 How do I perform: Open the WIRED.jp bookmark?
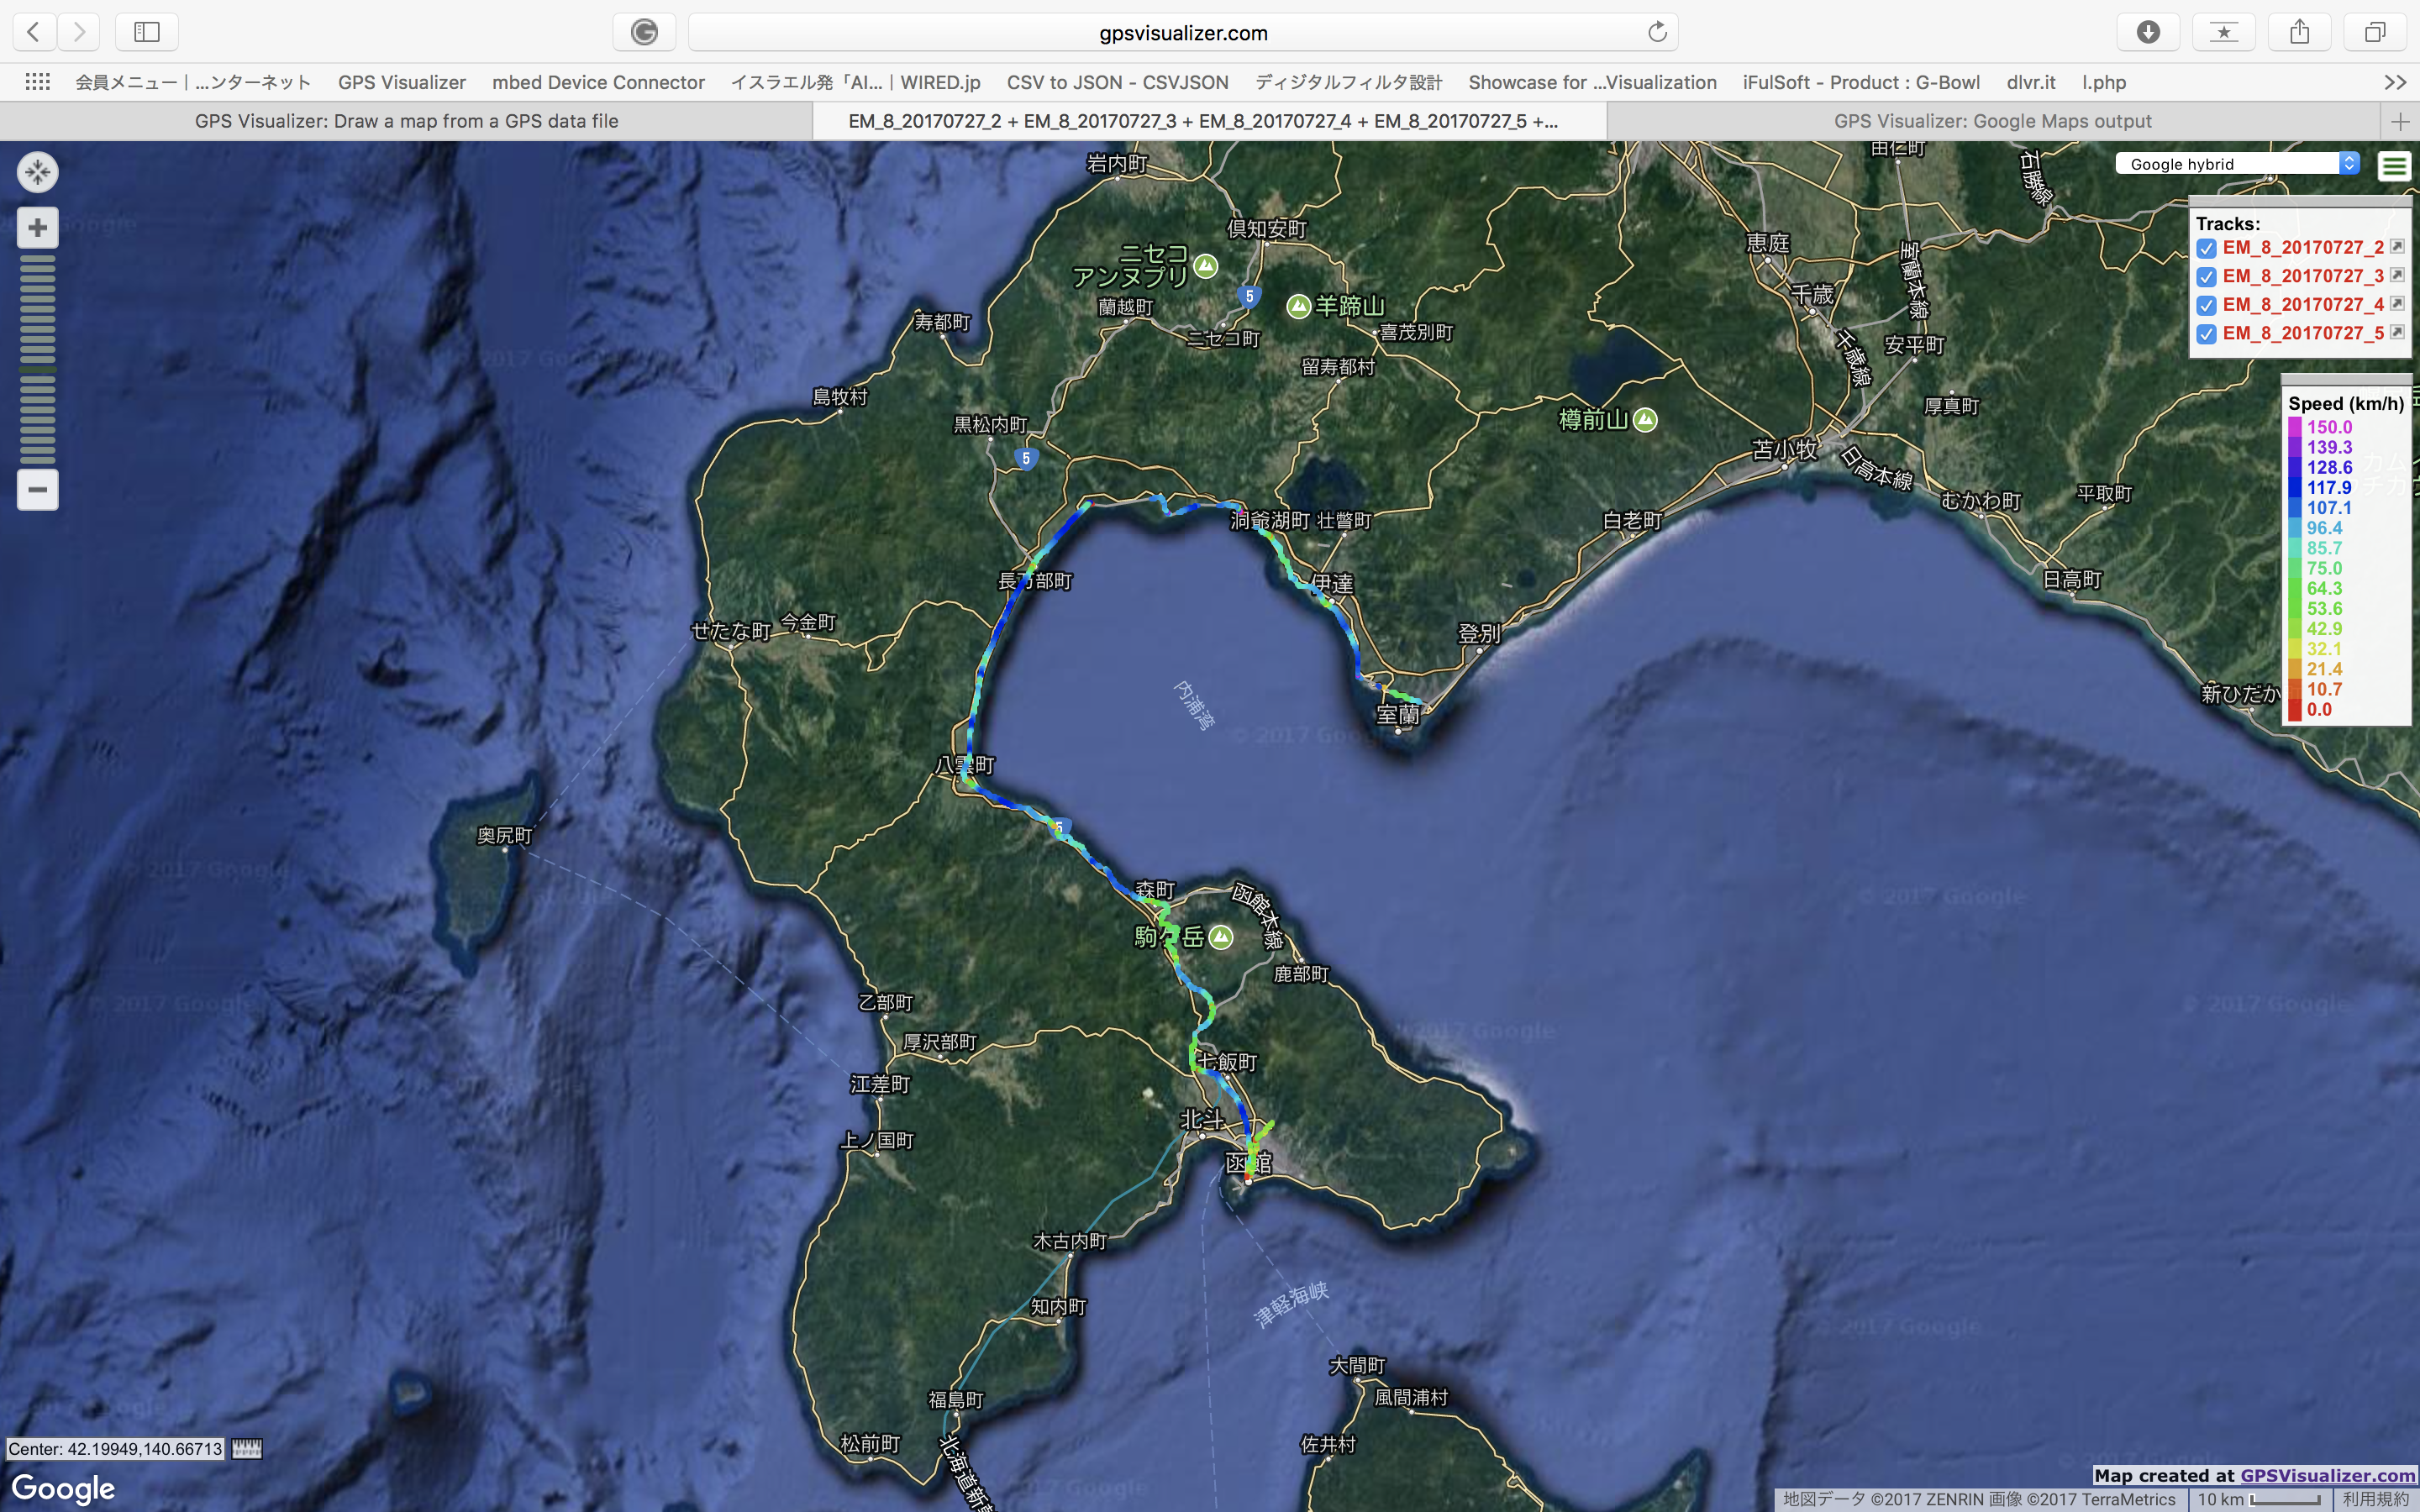[x=855, y=82]
